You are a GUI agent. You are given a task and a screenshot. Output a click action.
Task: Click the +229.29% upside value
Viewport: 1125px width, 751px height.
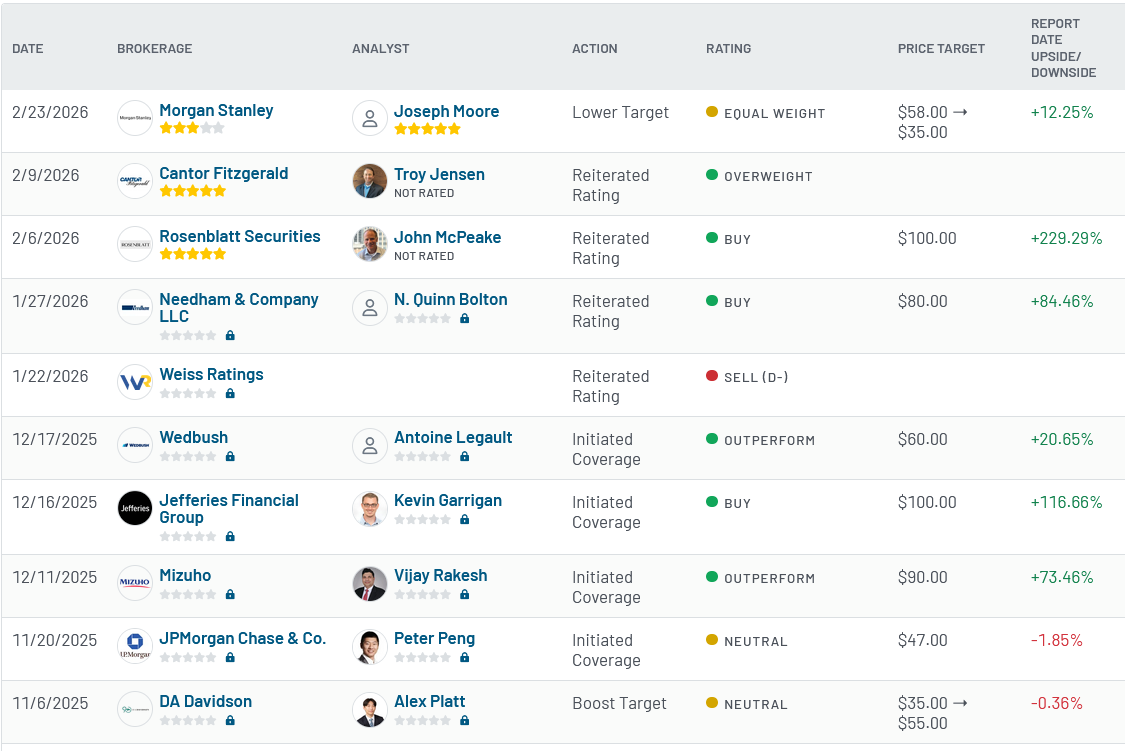1066,238
